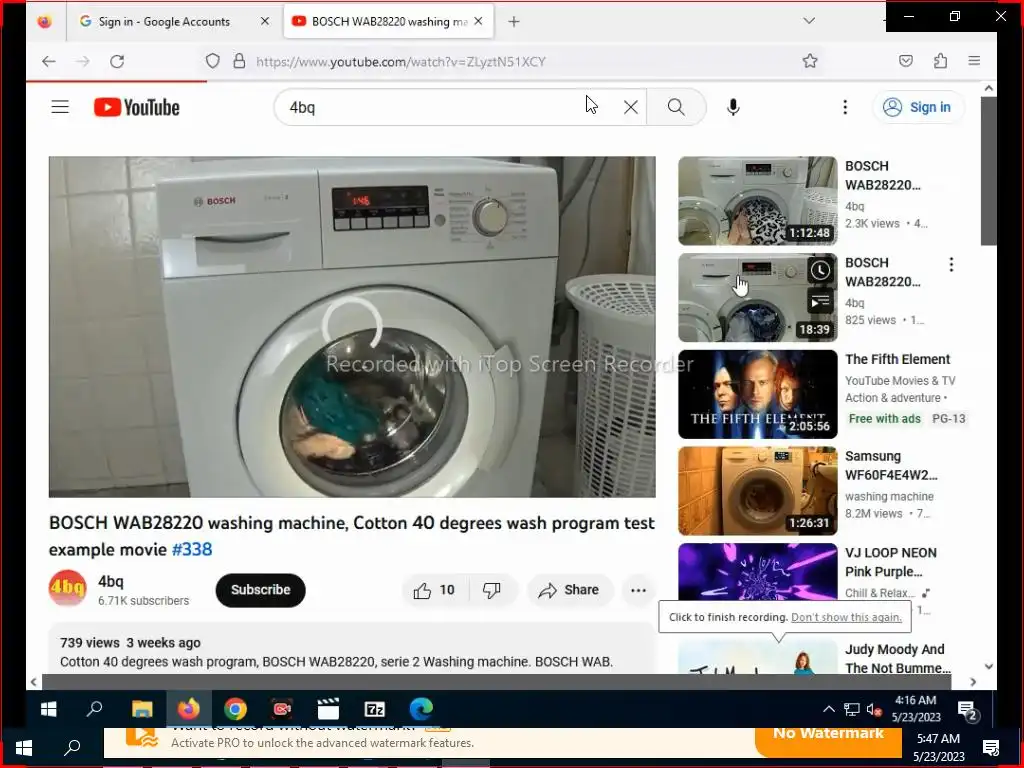
Task: Click the site padlock icon
Action: point(240,61)
